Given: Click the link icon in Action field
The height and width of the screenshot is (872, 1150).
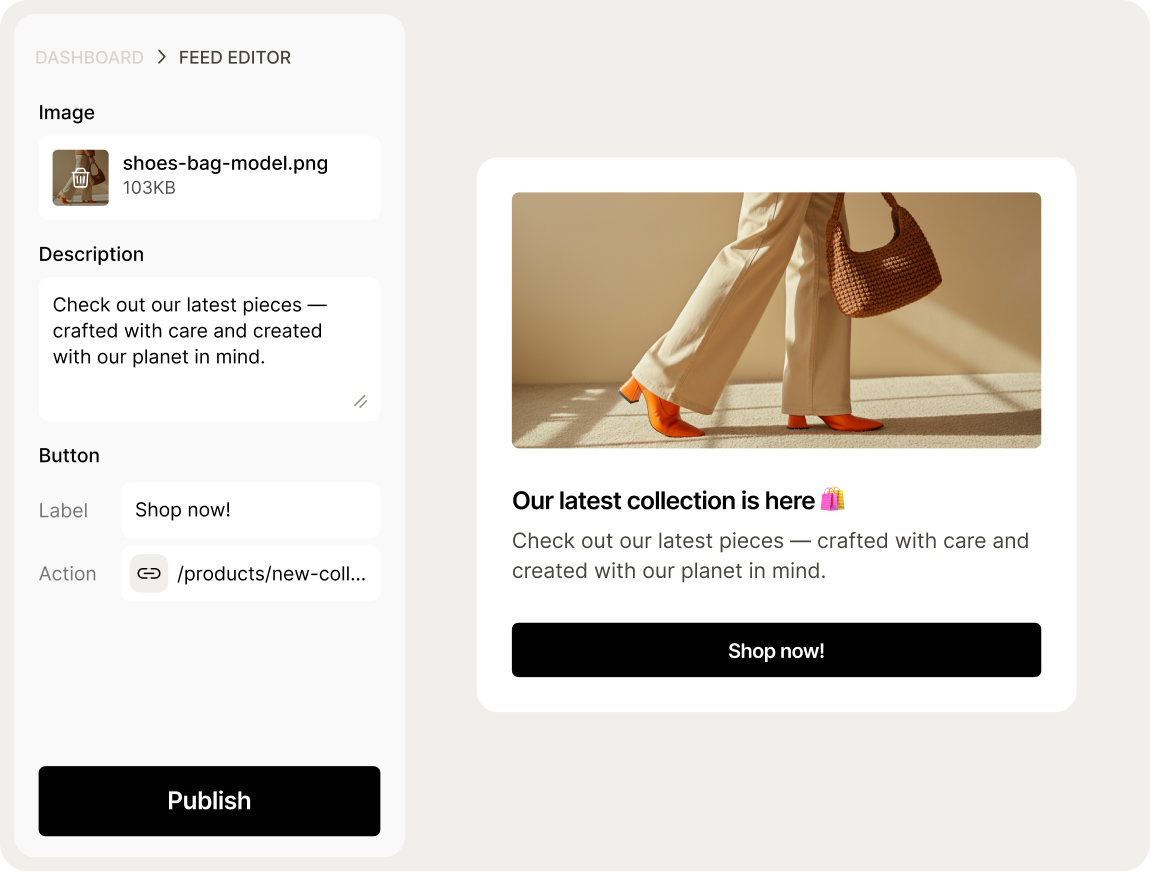Looking at the screenshot, I should (149, 574).
